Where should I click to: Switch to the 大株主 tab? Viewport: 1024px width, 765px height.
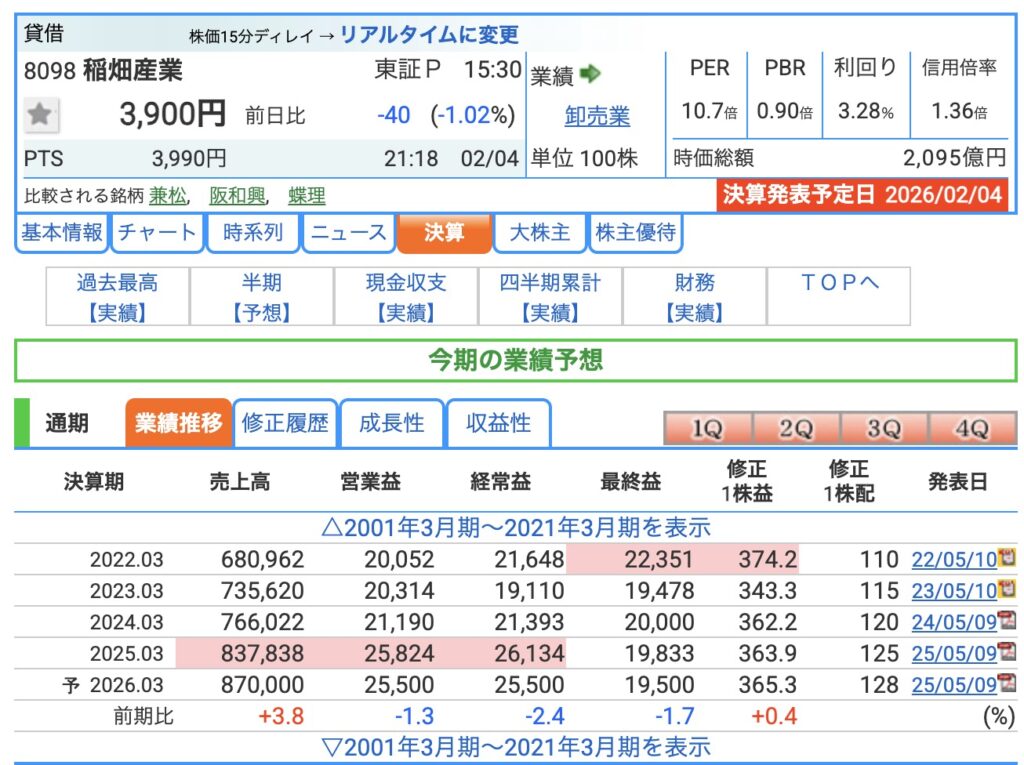(540, 233)
